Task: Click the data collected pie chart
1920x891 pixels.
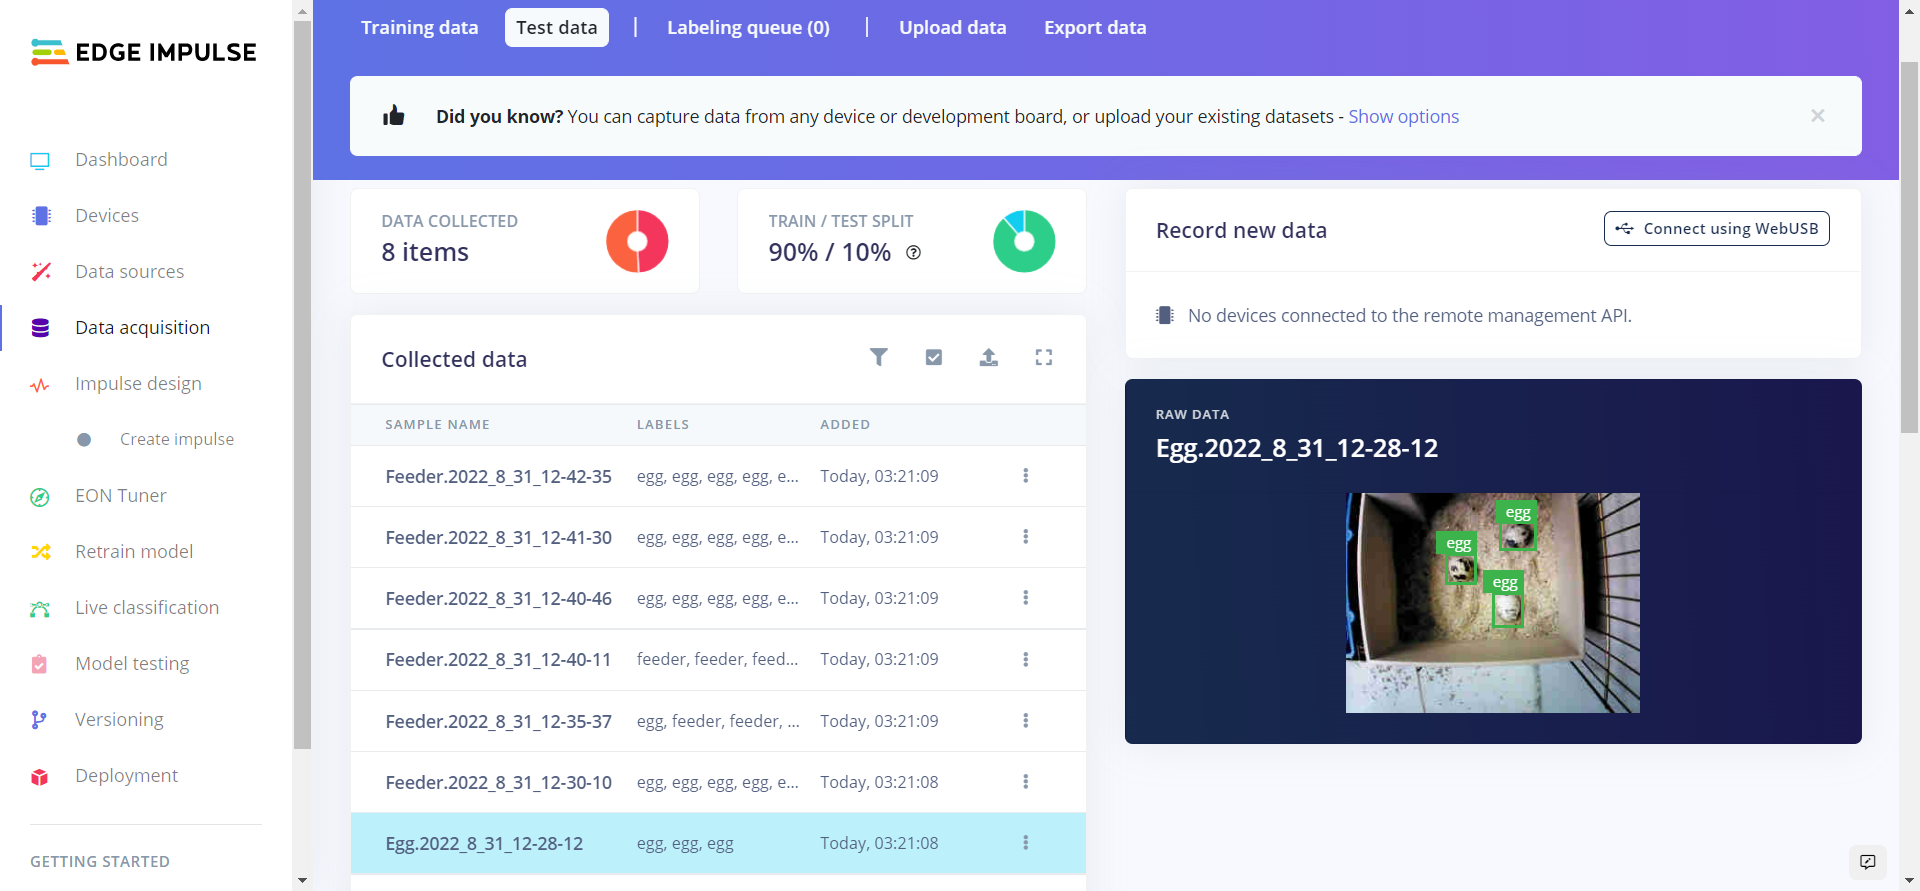Action: 637,241
